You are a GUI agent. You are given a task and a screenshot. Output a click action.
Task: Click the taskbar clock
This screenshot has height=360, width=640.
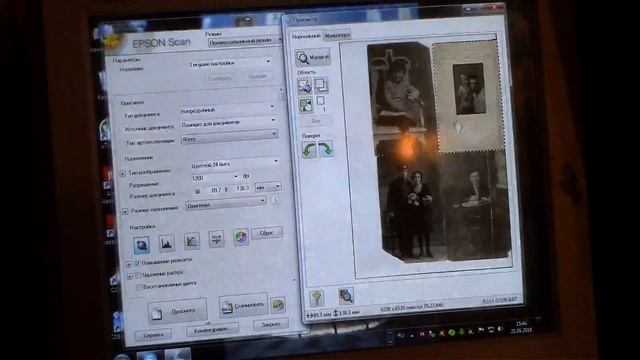coord(521,327)
